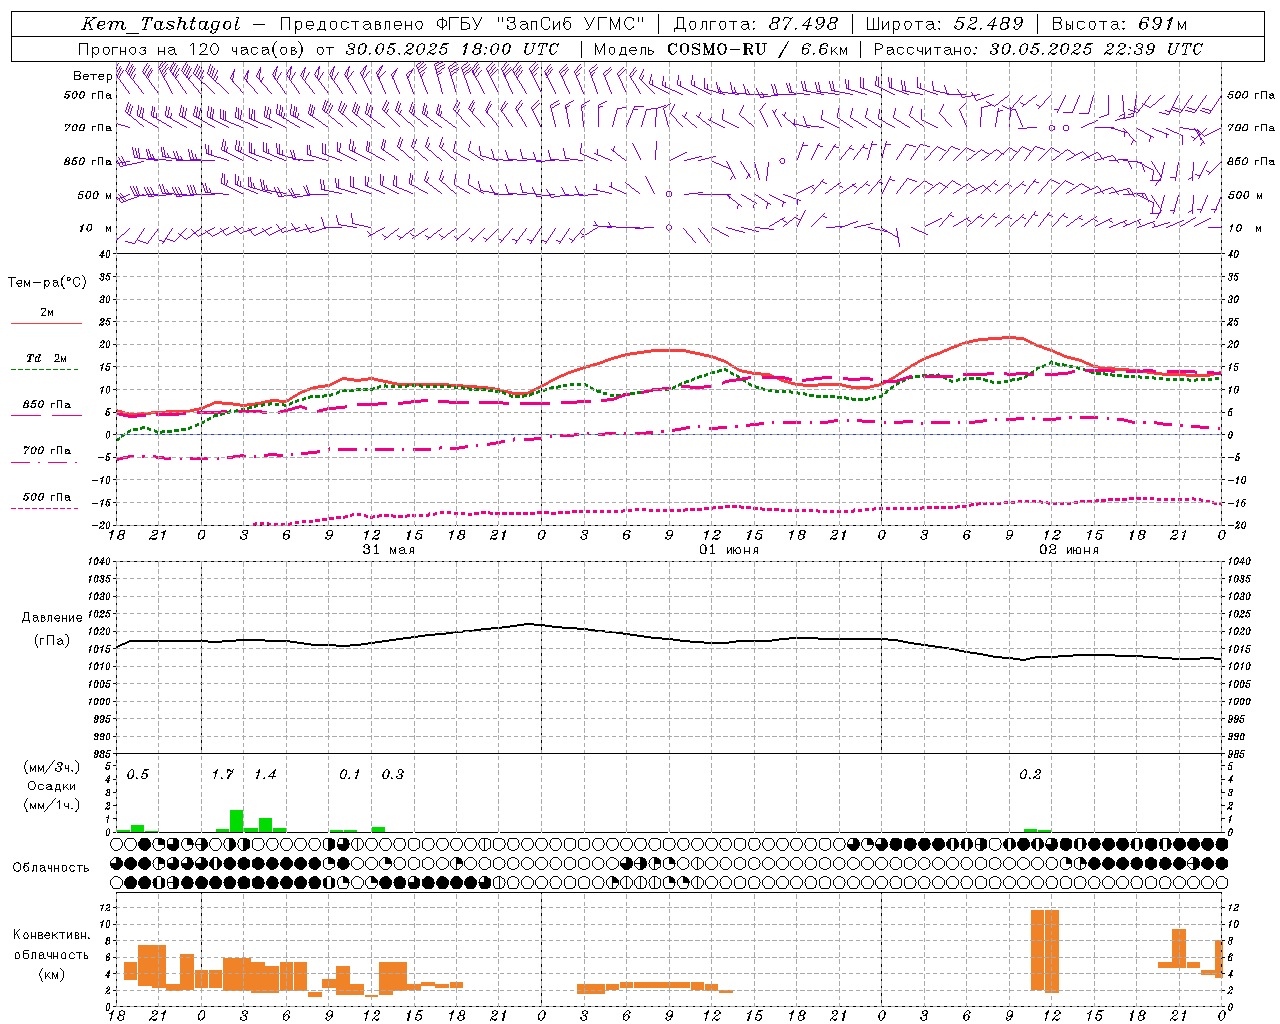Click the Рассчитано 30.05.2025 22:39 UTC timestamp
1280x1024 pixels.
point(1038,49)
